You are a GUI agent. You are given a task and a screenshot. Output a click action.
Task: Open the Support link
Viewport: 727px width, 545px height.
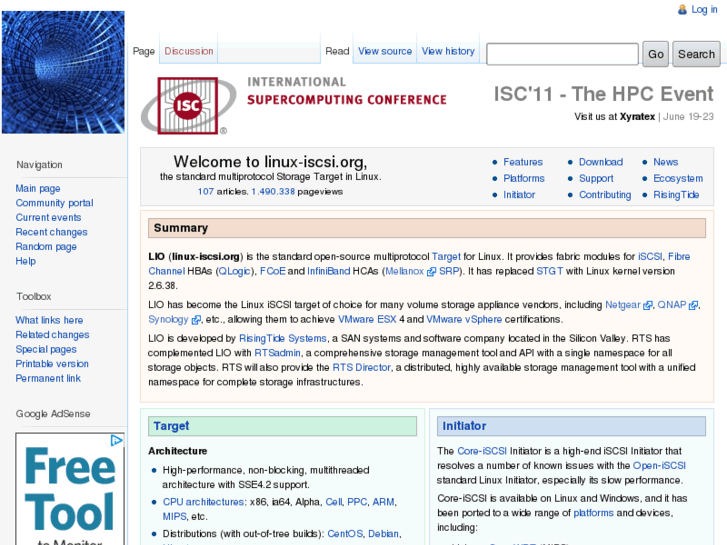click(x=596, y=178)
